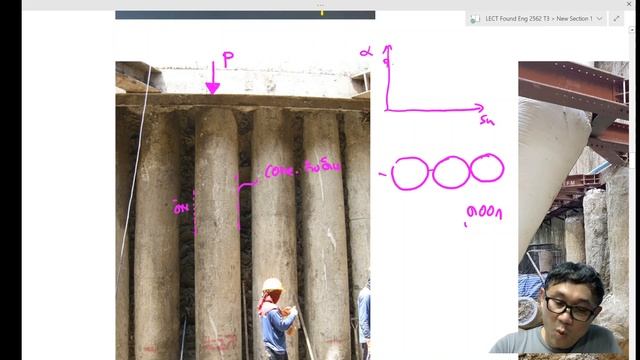Expand the notebook section dropdown chevron

599,19
